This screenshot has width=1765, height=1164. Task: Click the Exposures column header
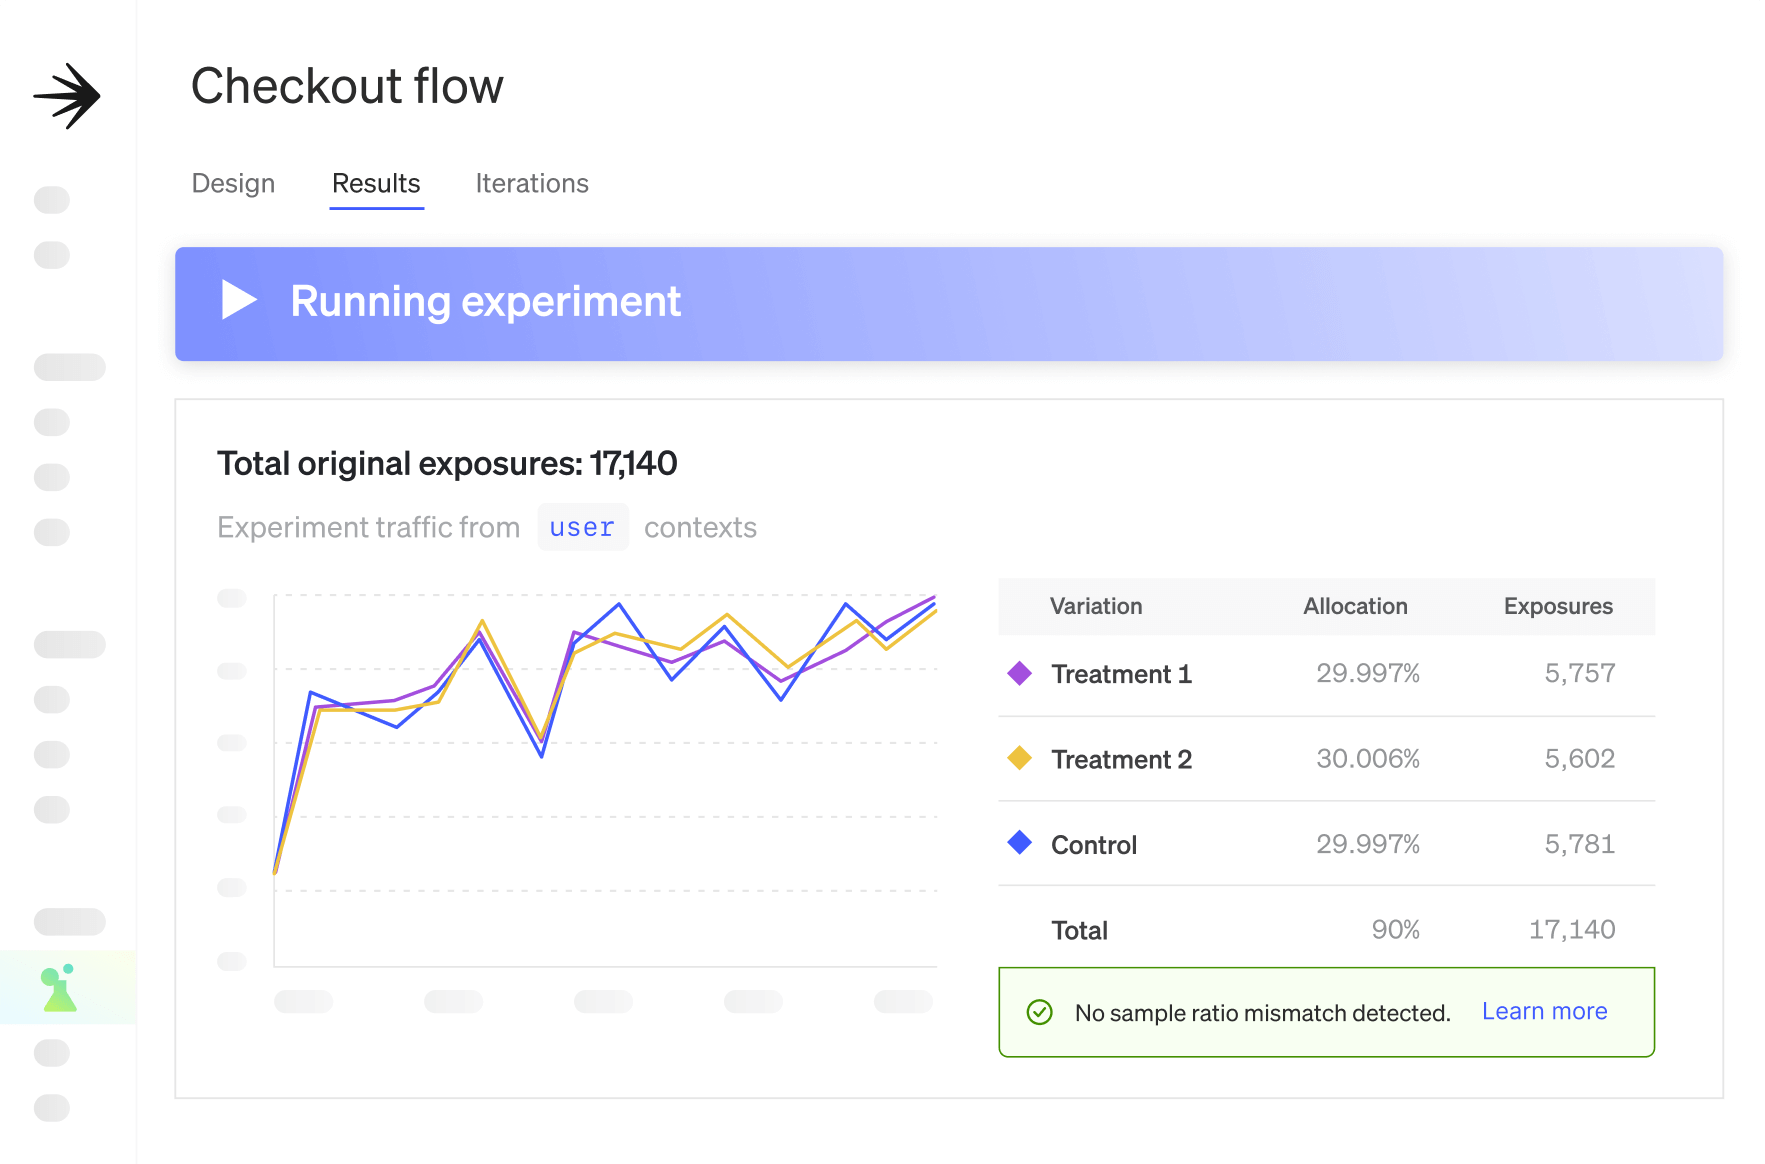coord(1557,606)
